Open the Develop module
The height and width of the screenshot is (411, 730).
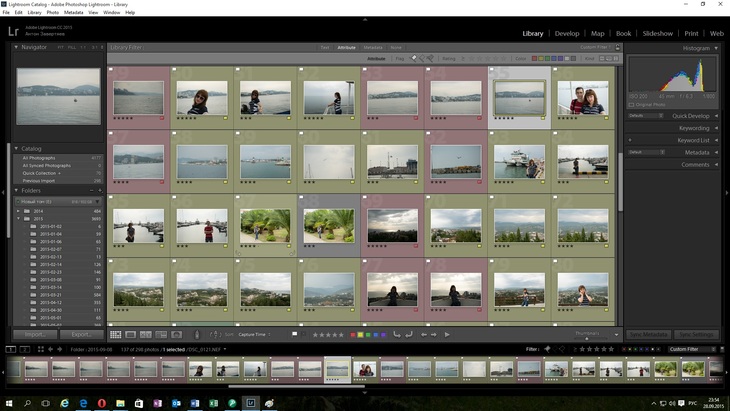point(567,34)
